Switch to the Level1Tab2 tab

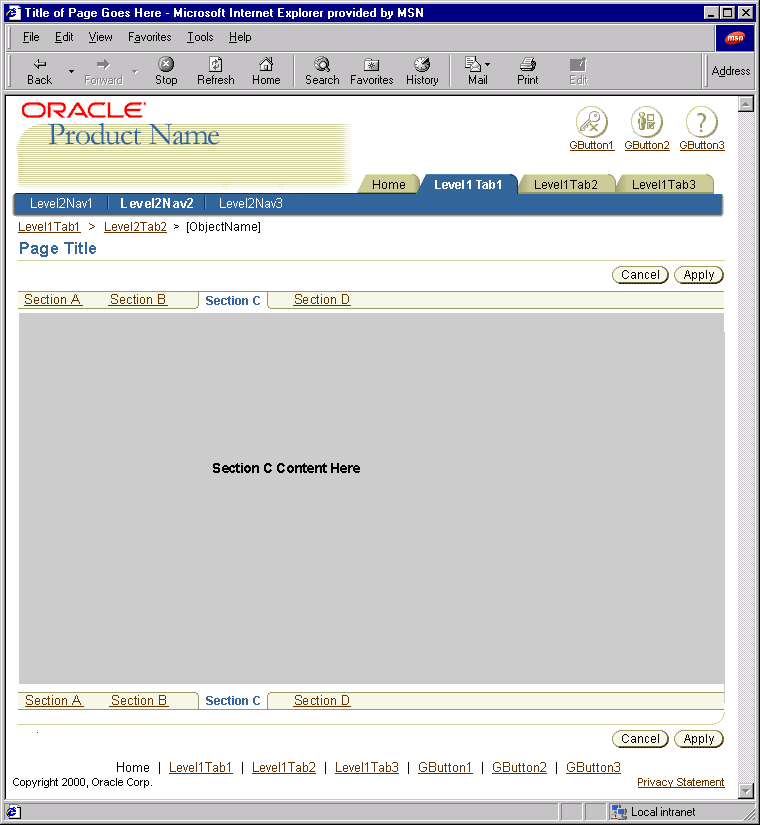tap(565, 184)
